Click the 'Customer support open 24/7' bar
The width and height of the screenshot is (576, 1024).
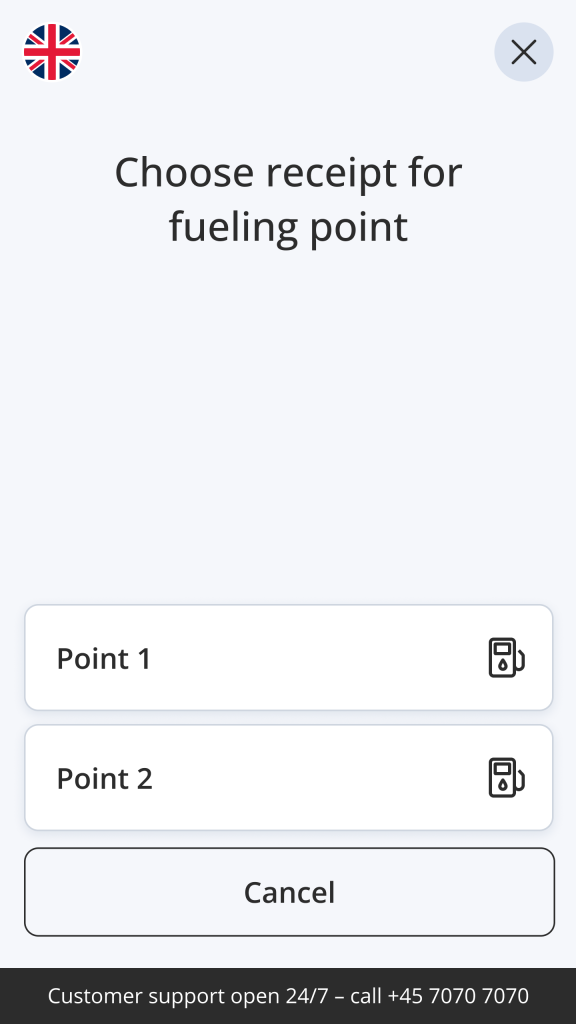(288, 996)
